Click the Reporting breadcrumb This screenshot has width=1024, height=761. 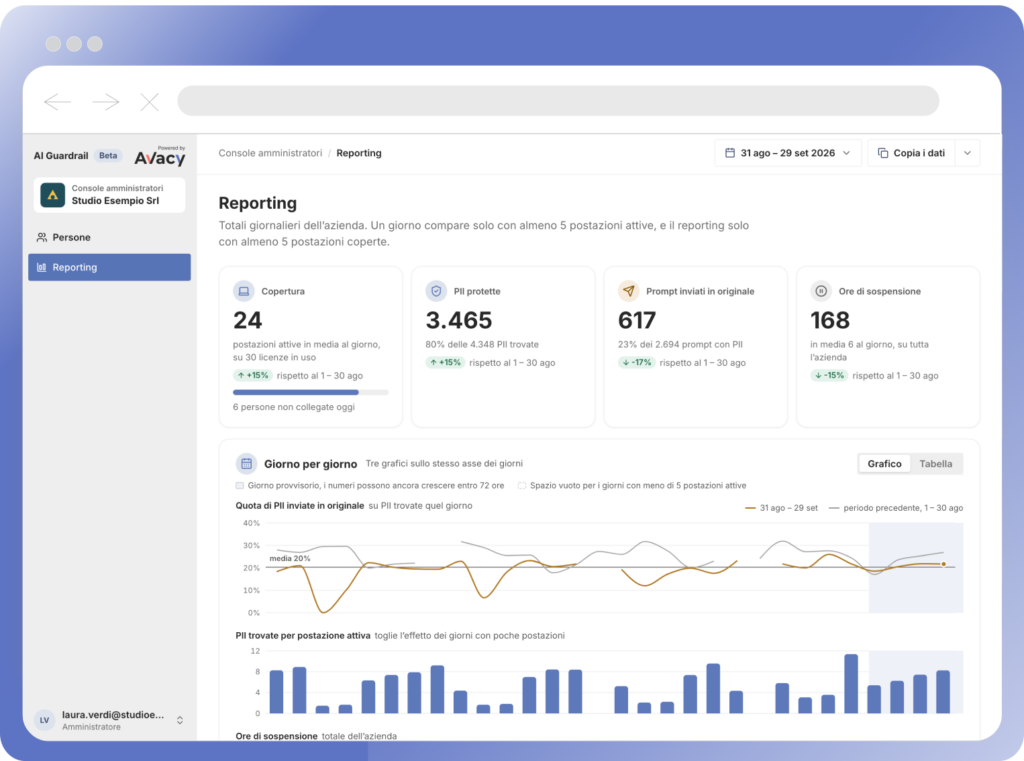(359, 153)
